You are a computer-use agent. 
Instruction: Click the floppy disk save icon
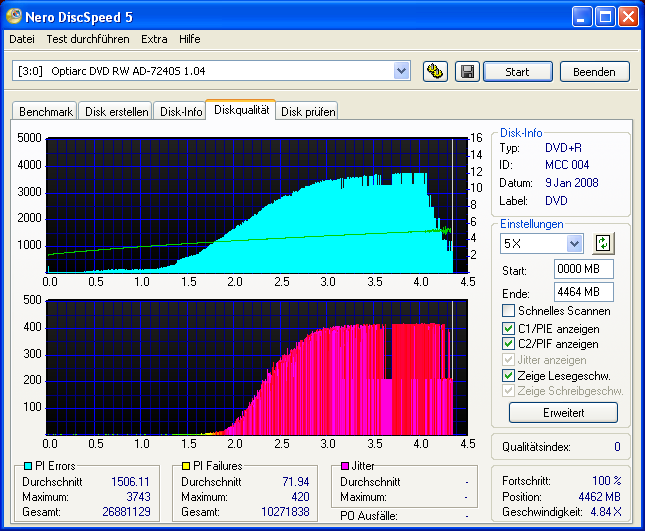pyautogui.click(x=467, y=72)
